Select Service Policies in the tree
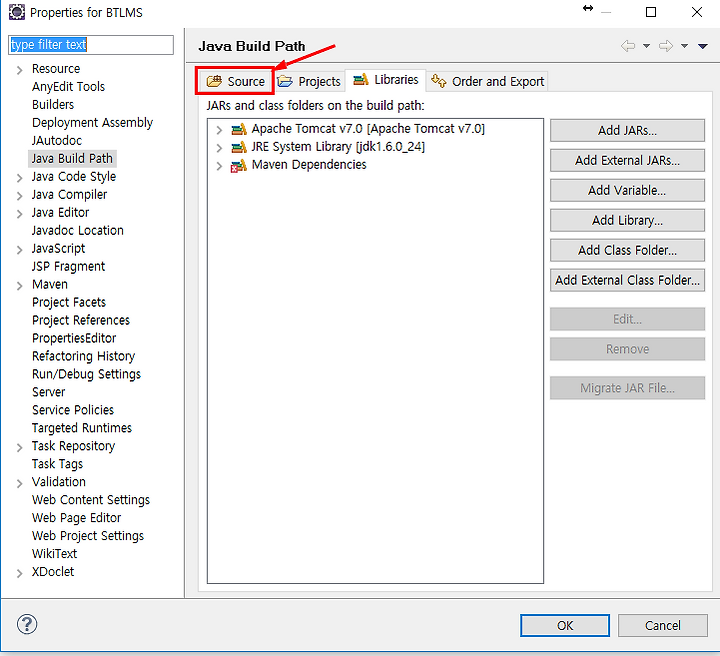This screenshot has height=656, width=720. 73,410
